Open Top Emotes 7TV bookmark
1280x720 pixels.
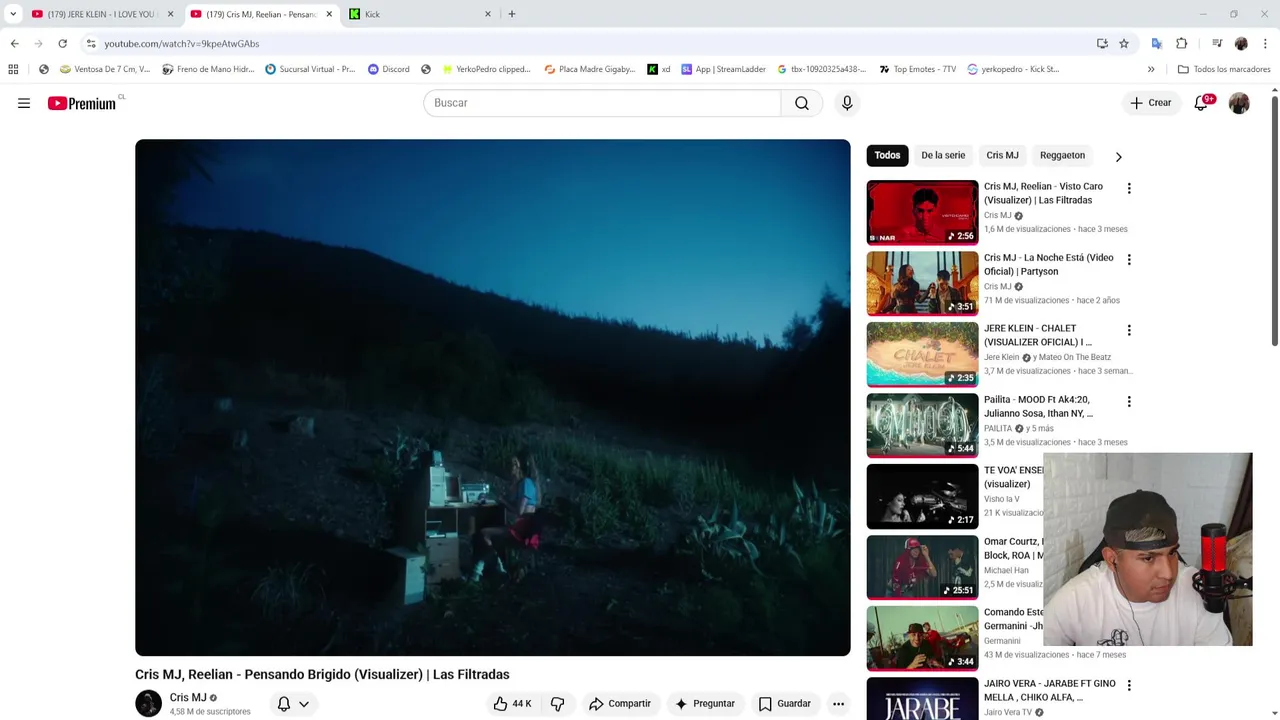point(918,69)
